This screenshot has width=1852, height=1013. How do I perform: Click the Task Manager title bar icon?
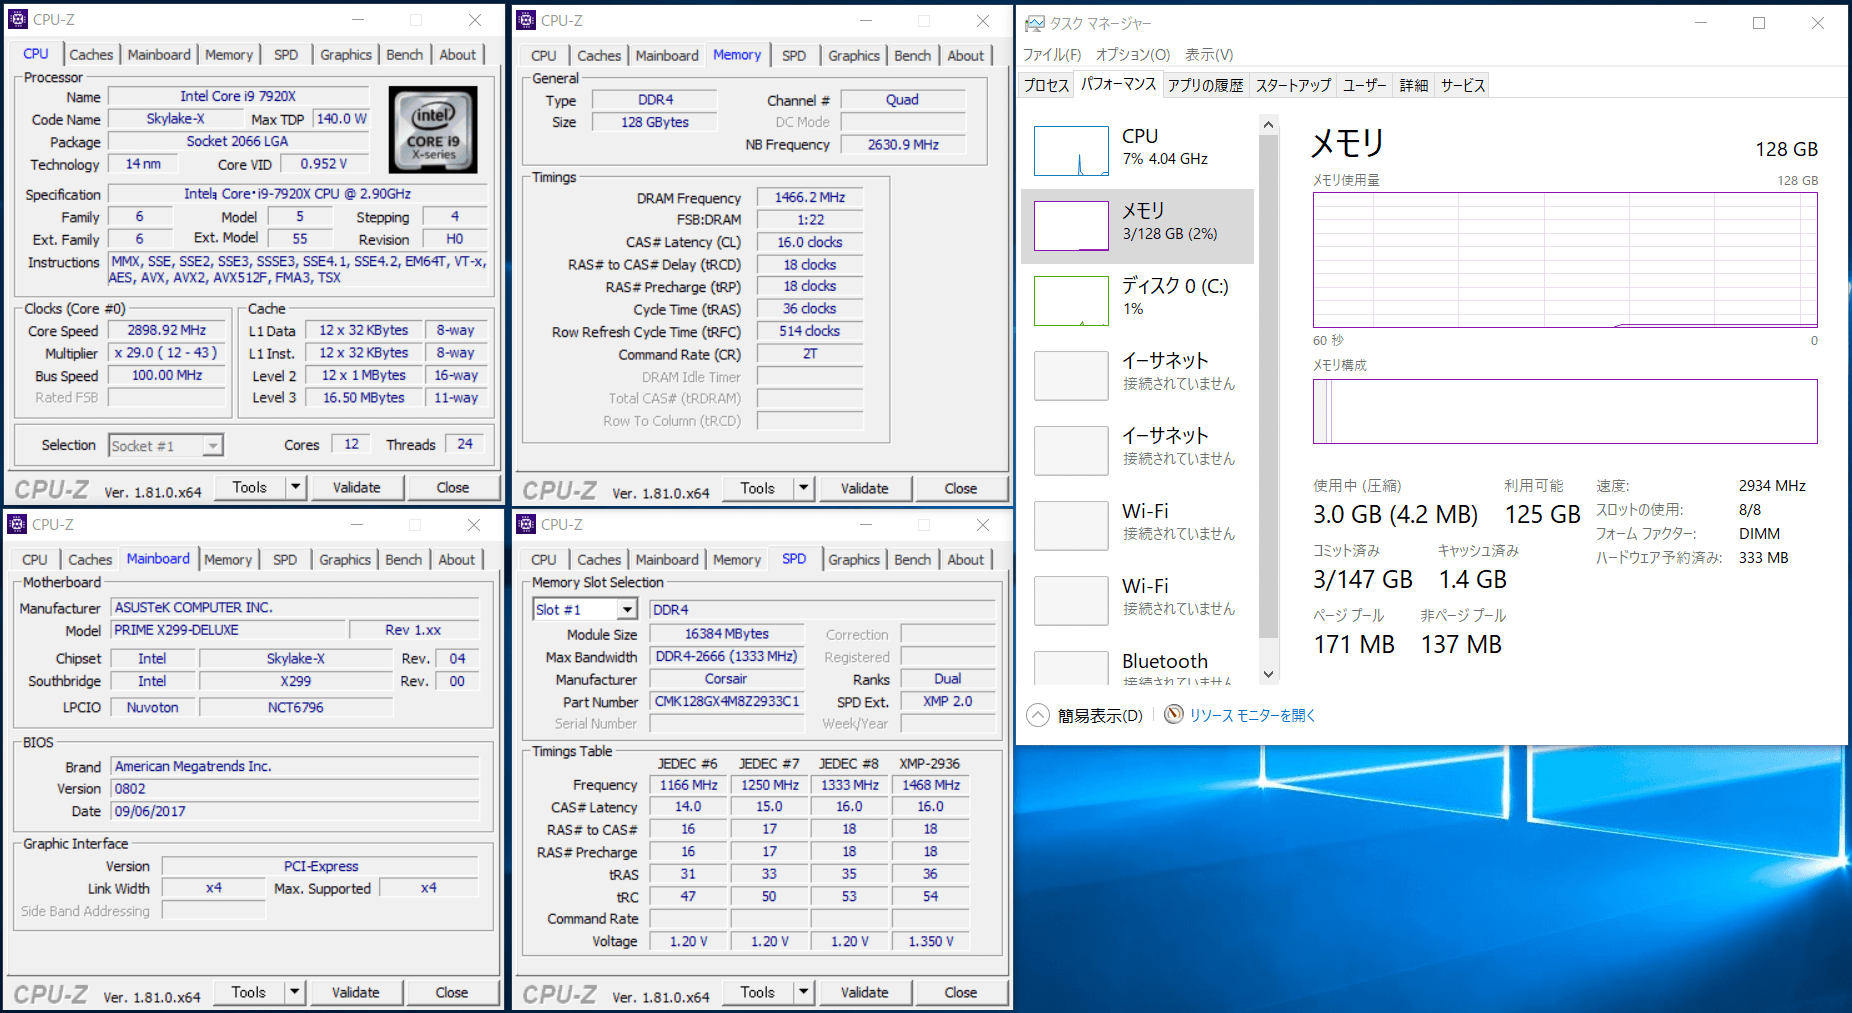coord(1034,23)
